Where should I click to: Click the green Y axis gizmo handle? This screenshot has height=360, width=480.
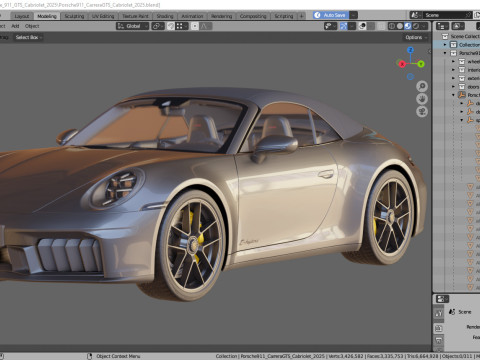click(421, 64)
